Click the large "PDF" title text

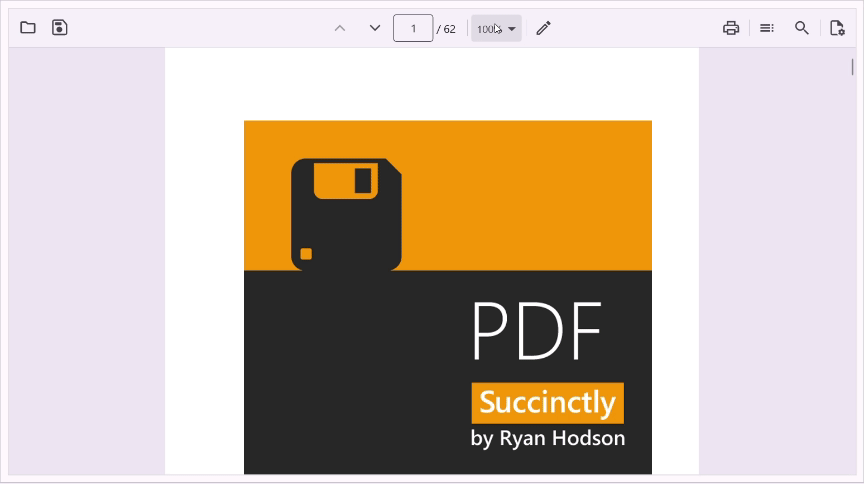tap(537, 331)
